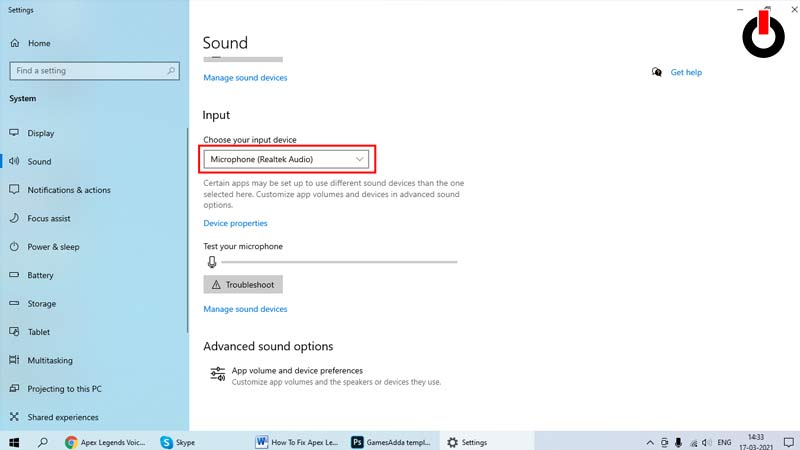The height and width of the screenshot is (450, 800).
Task: Click the Battery icon in sidebar
Action: [14, 274]
